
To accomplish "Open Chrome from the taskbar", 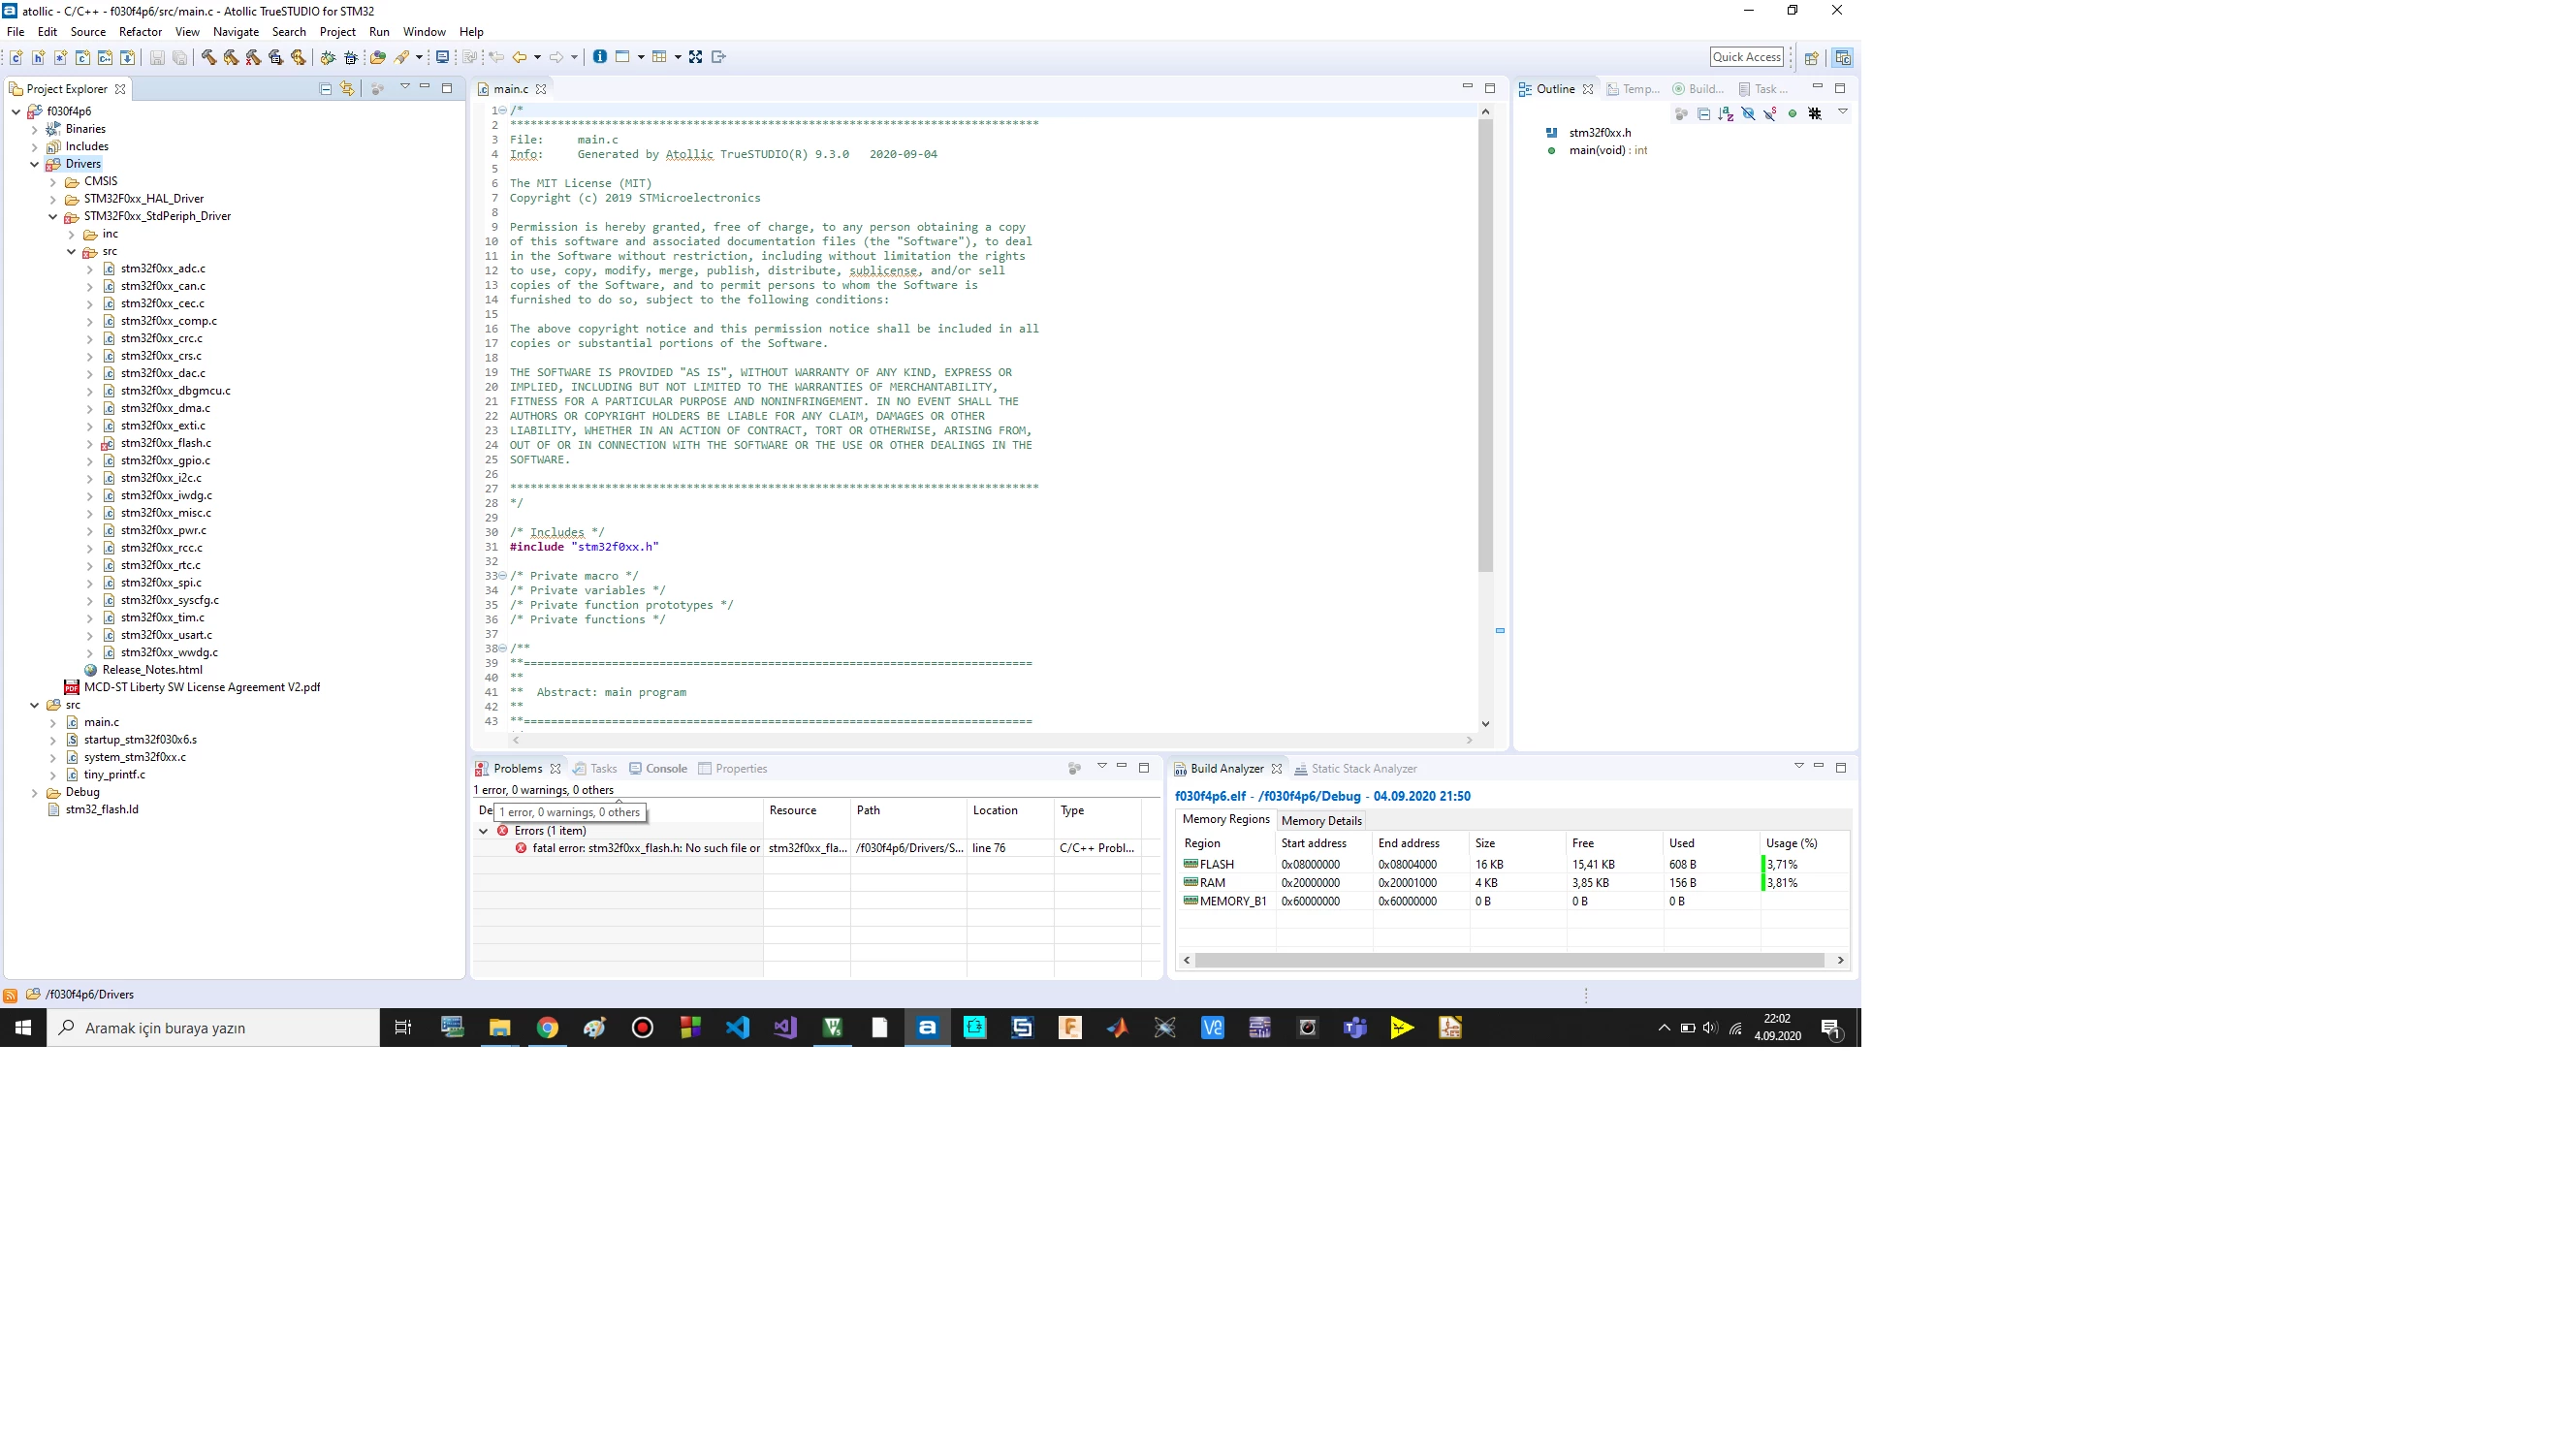I will pyautogui.click(x=547, y=1028).
